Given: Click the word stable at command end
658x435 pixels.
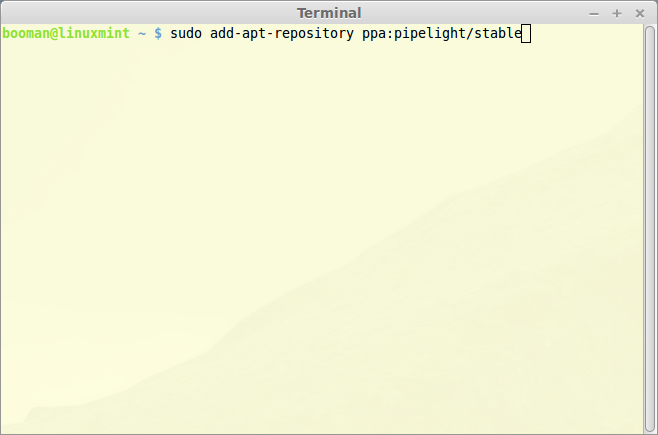Looking at the screenshot, I should pyautogui.click(x=497, y=33).
